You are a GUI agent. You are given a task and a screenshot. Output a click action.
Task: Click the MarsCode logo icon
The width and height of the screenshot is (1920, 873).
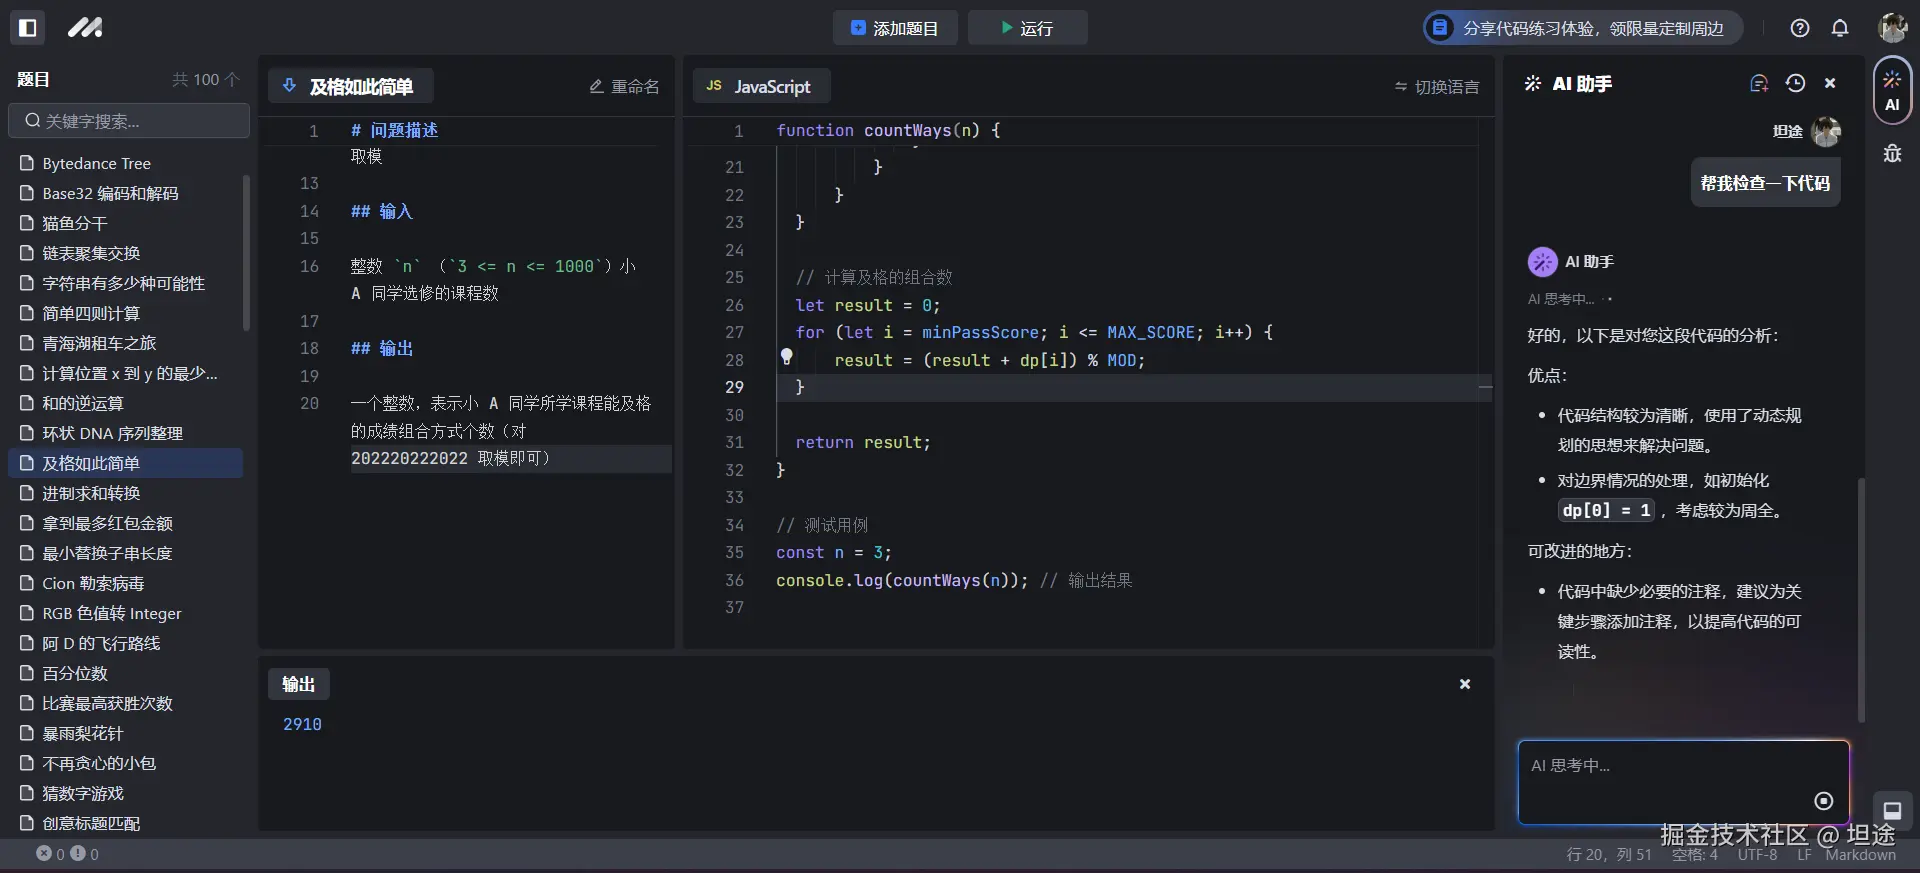pos(85,28)
